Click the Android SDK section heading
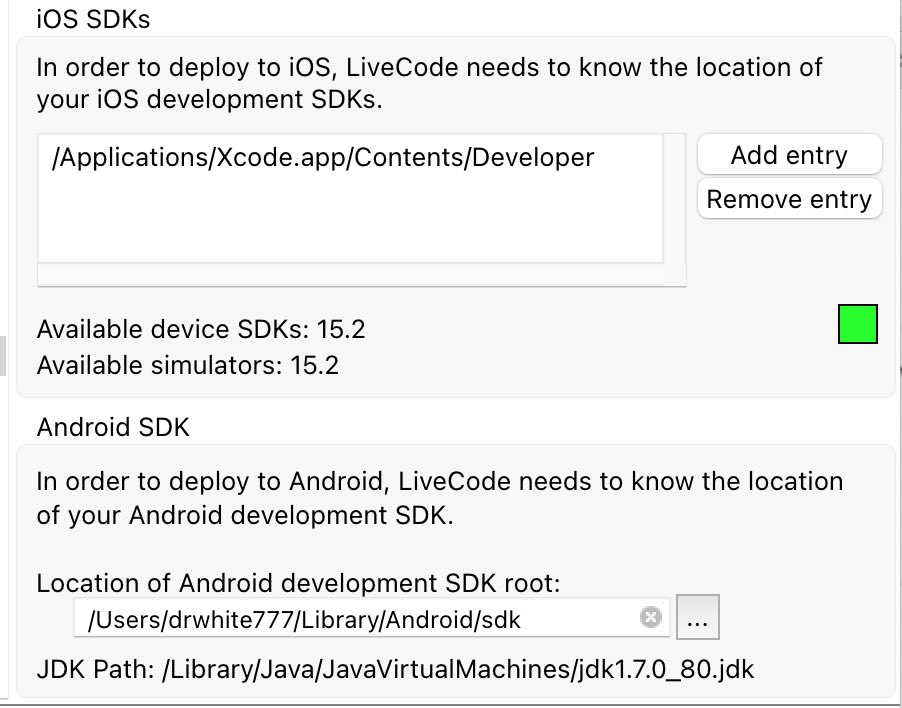Viewport: 902px width, 708px height. (x=113, y=427)
